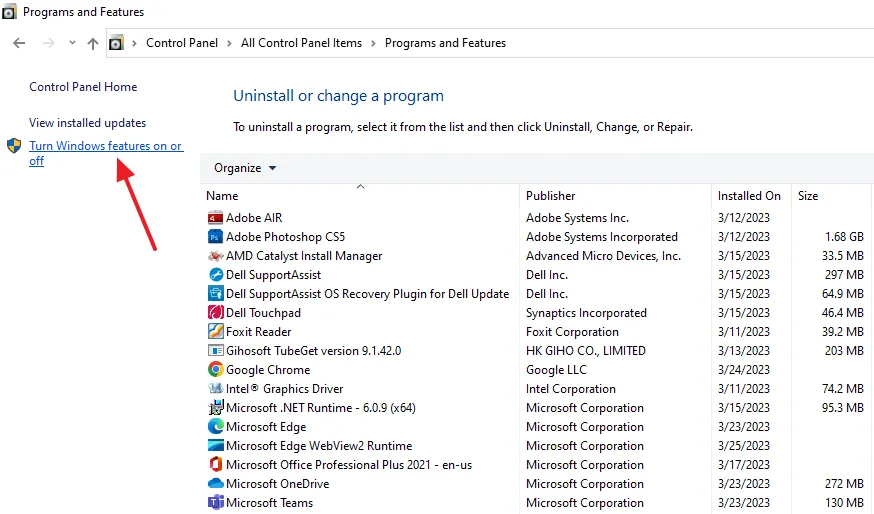Click the Programs and Features title bar icon

pos(9,12)
